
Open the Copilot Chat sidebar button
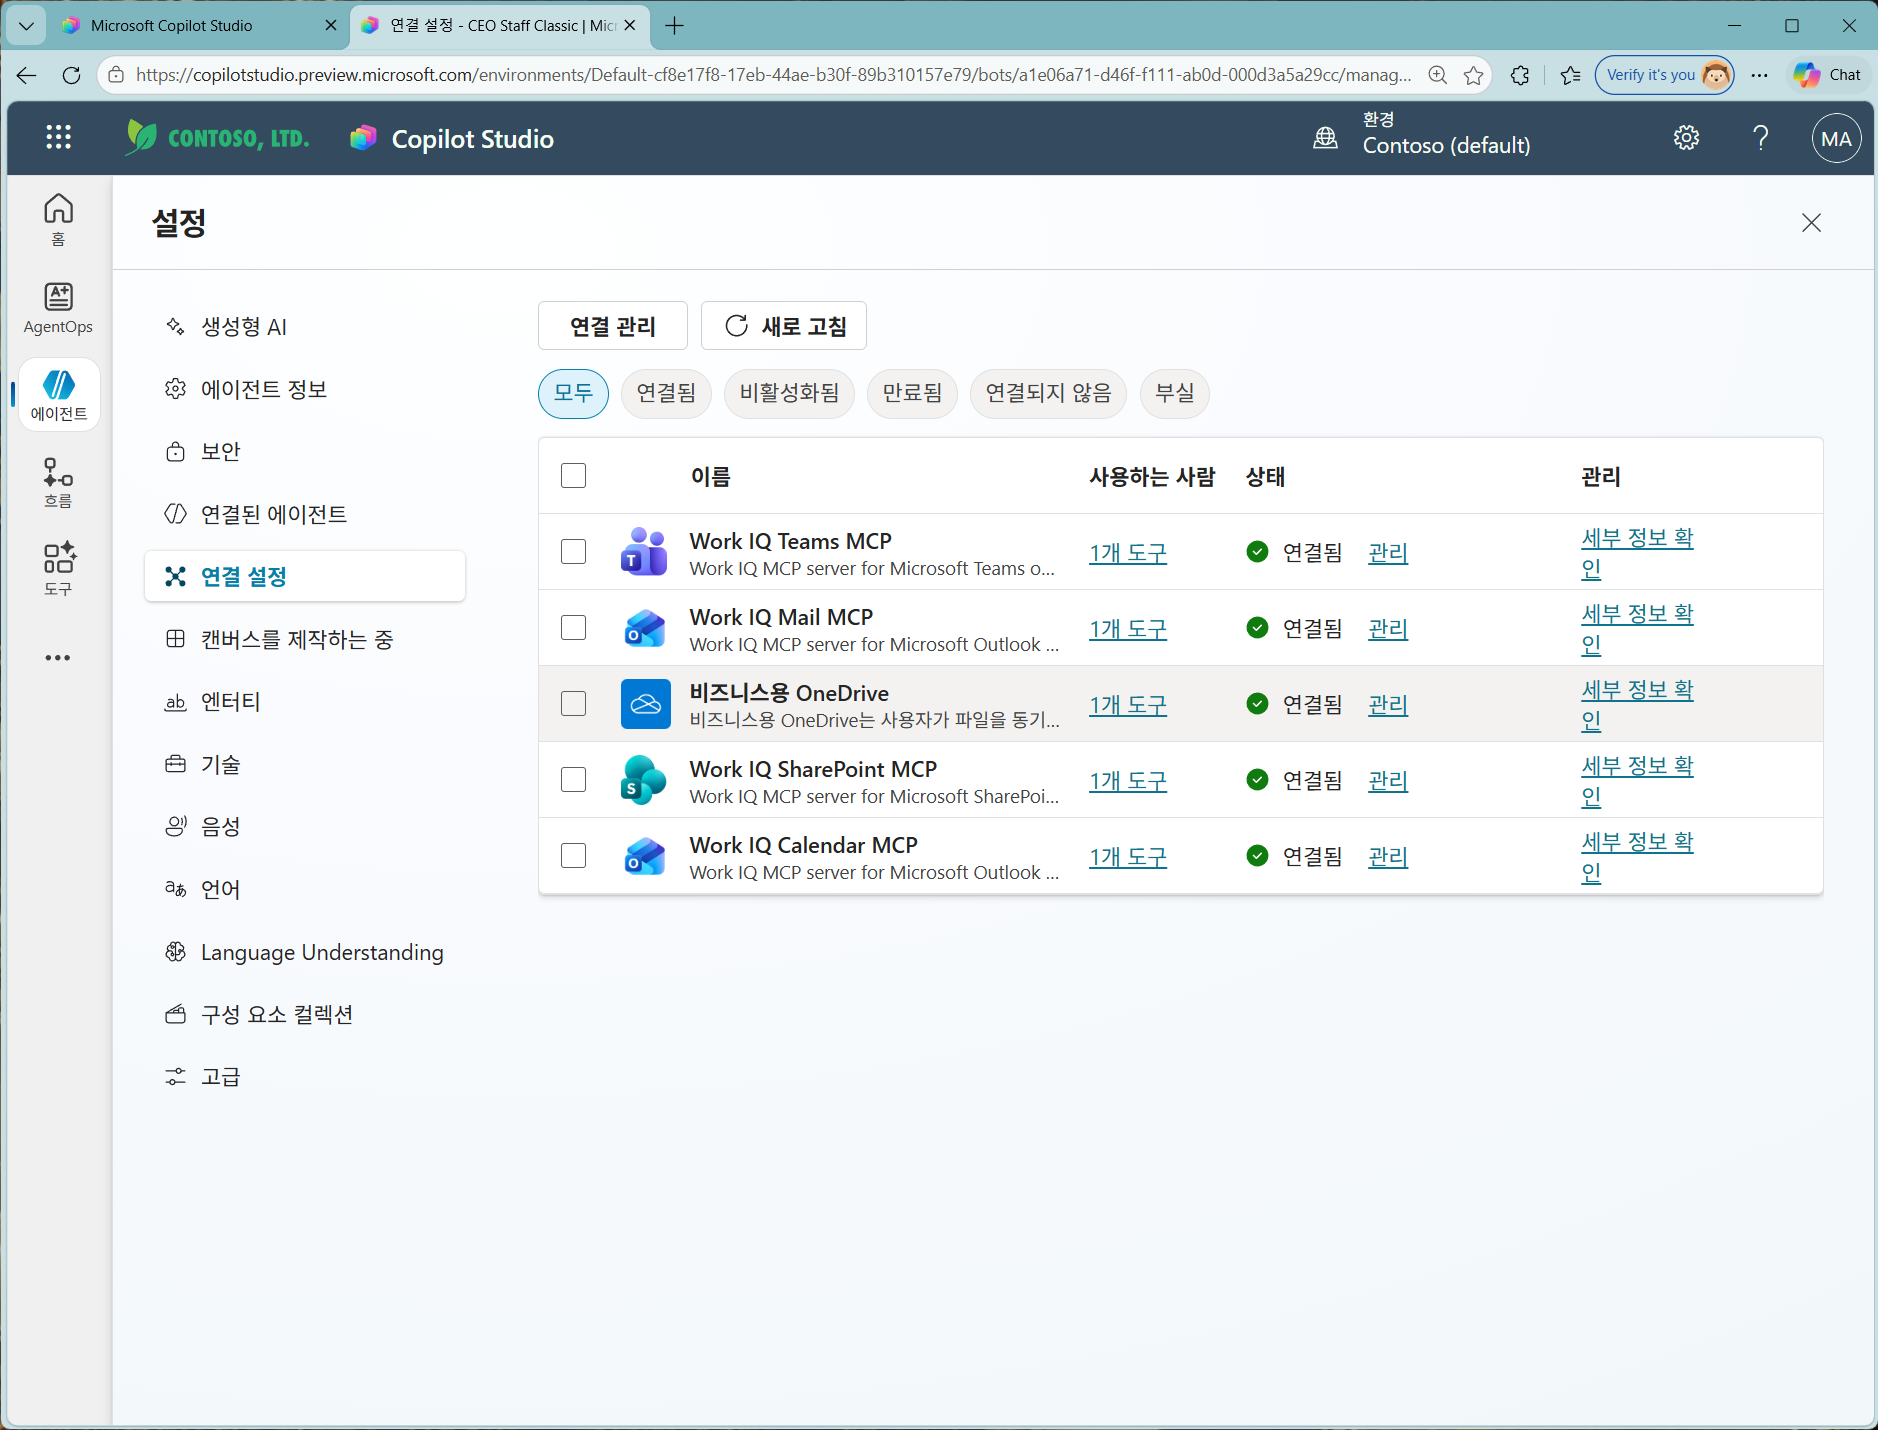(x=1827, y=75)
